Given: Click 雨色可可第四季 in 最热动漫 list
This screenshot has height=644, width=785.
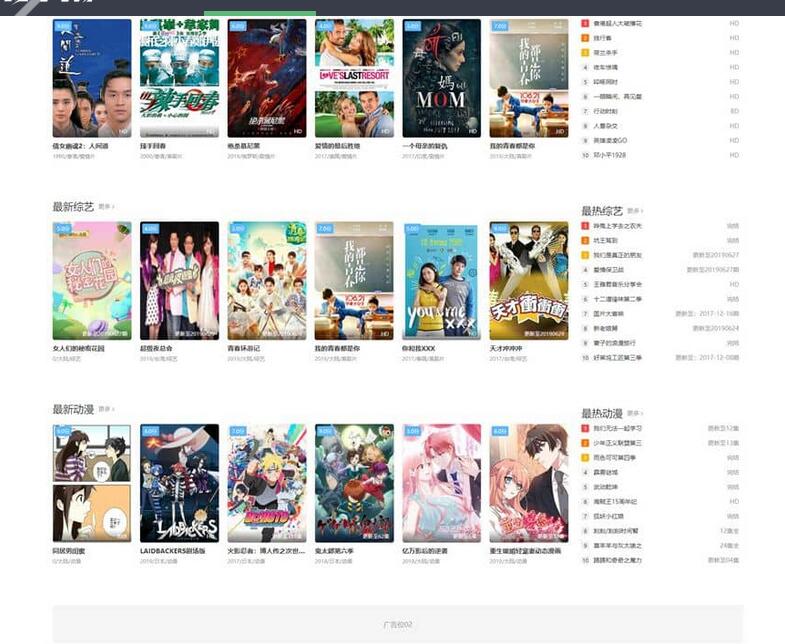Looking at the screenshot, I should 615,458.
